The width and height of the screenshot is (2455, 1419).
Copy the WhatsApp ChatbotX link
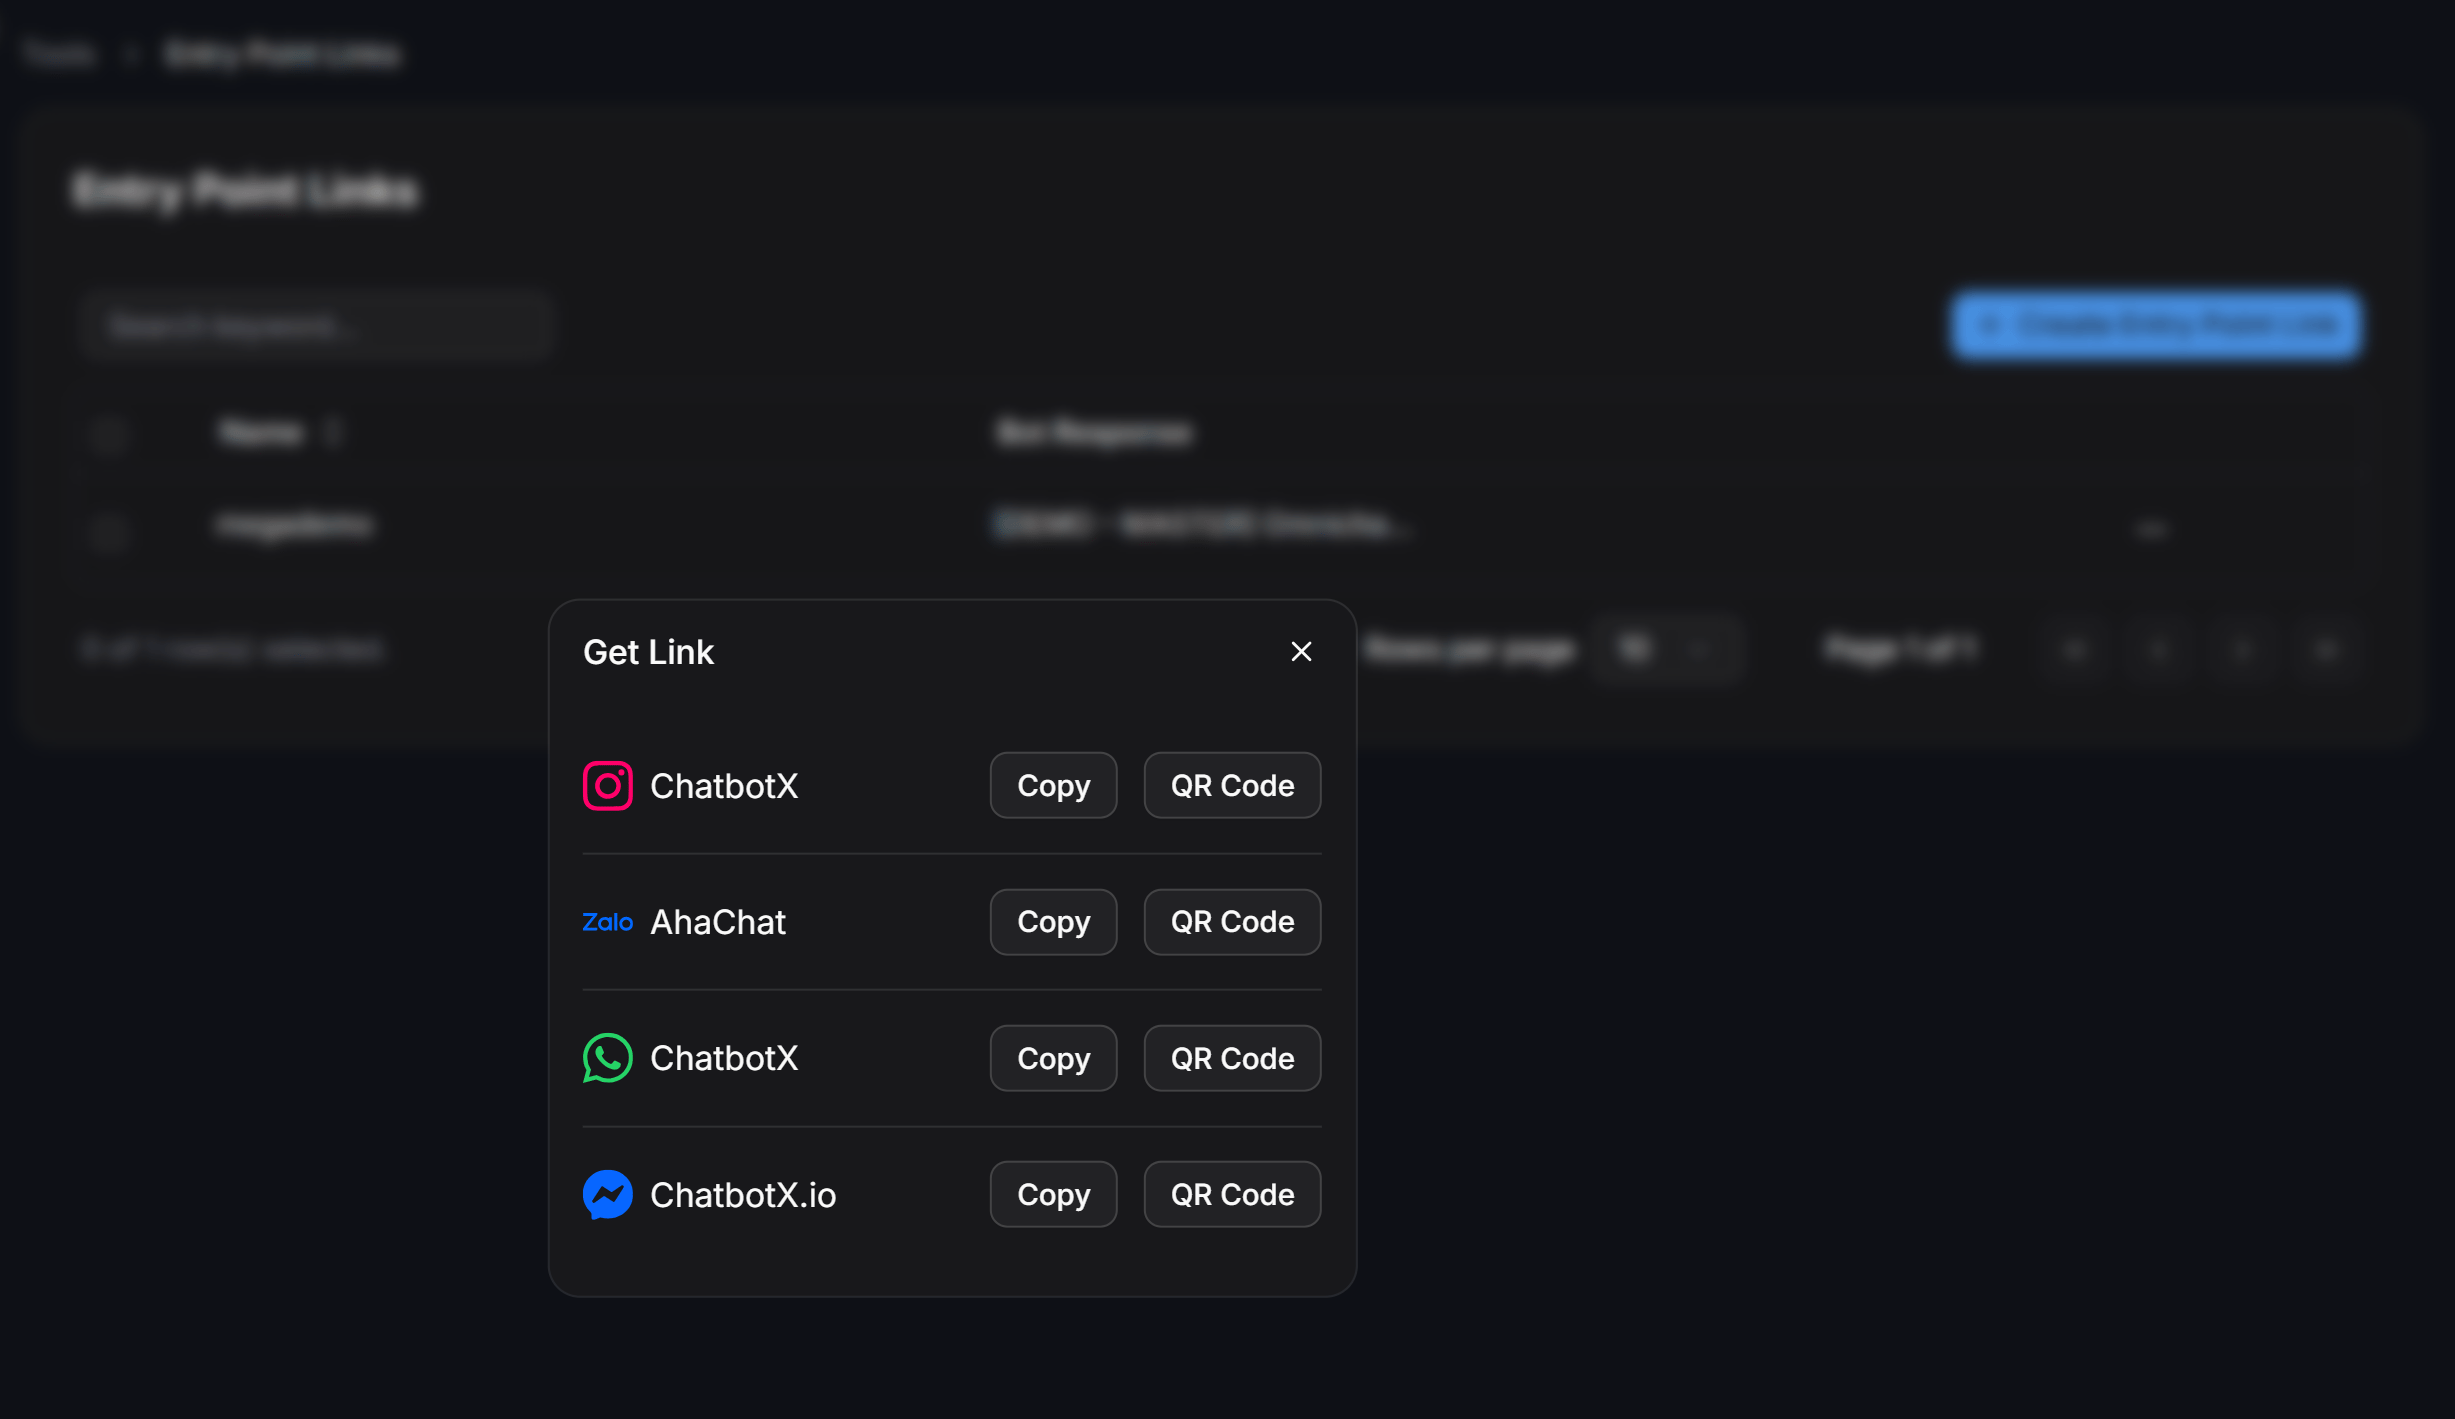1053,1058
